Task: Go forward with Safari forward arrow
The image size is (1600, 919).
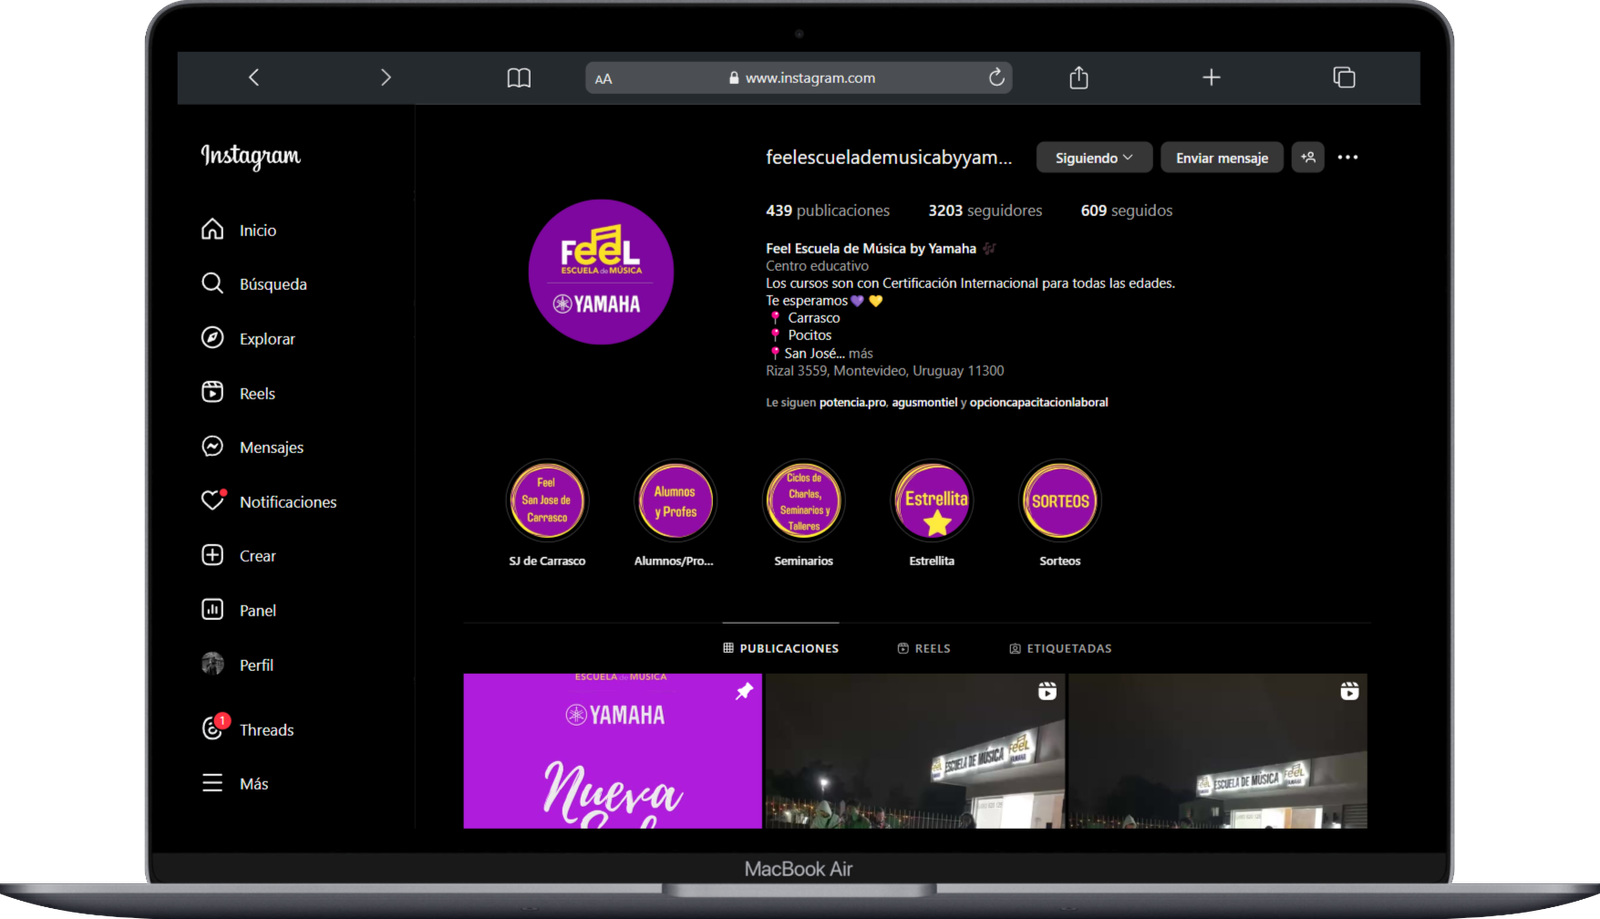Action: 386,77
